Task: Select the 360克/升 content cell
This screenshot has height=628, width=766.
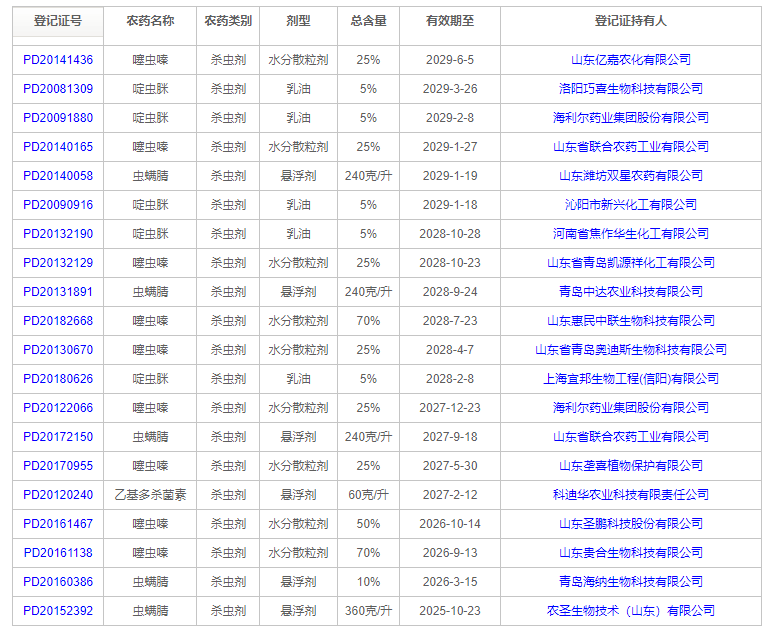Action: click(368, 611)
